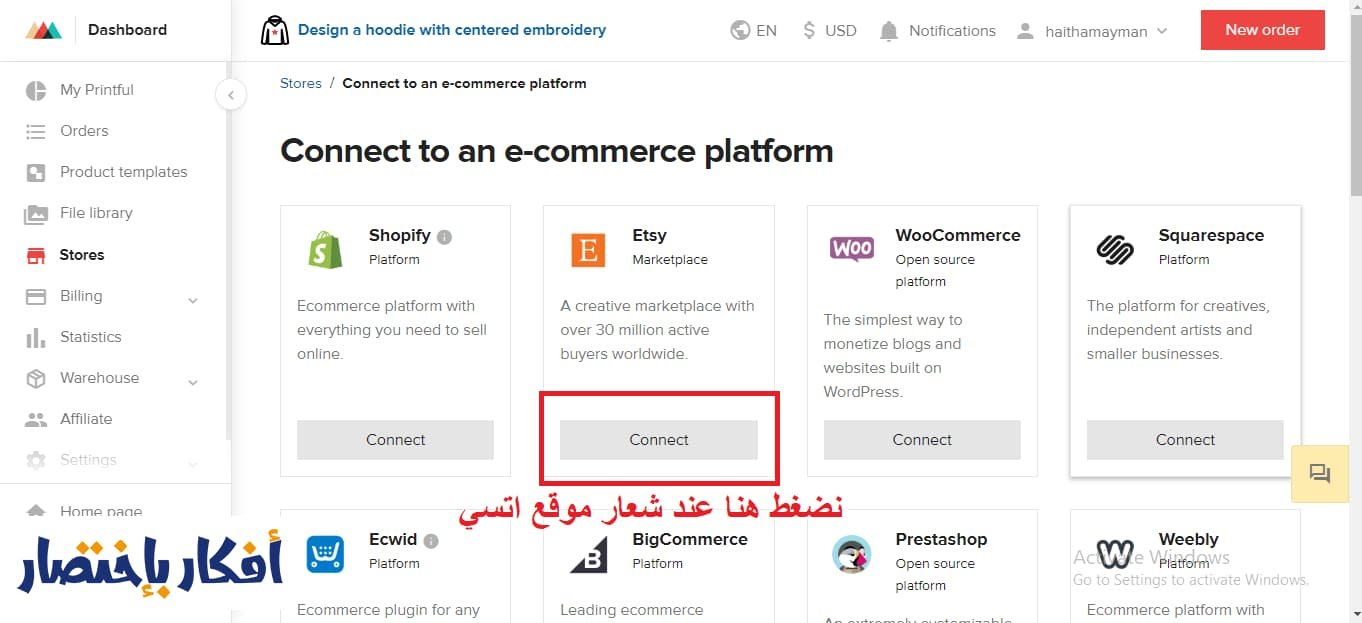The image size is (1362, 623).
Task: Click the Shopify info icon
Action: click(445, 237)
